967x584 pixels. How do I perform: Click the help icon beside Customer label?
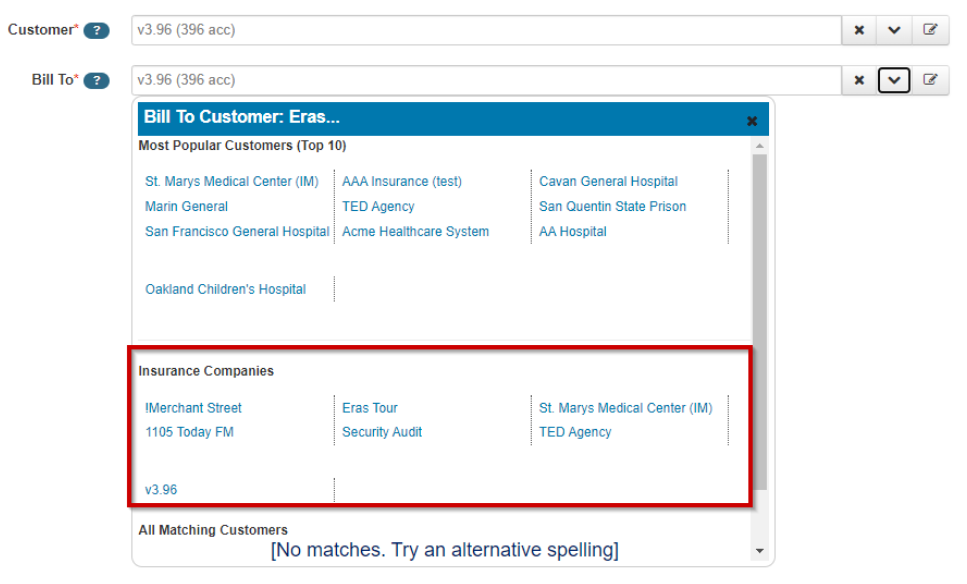96,31
